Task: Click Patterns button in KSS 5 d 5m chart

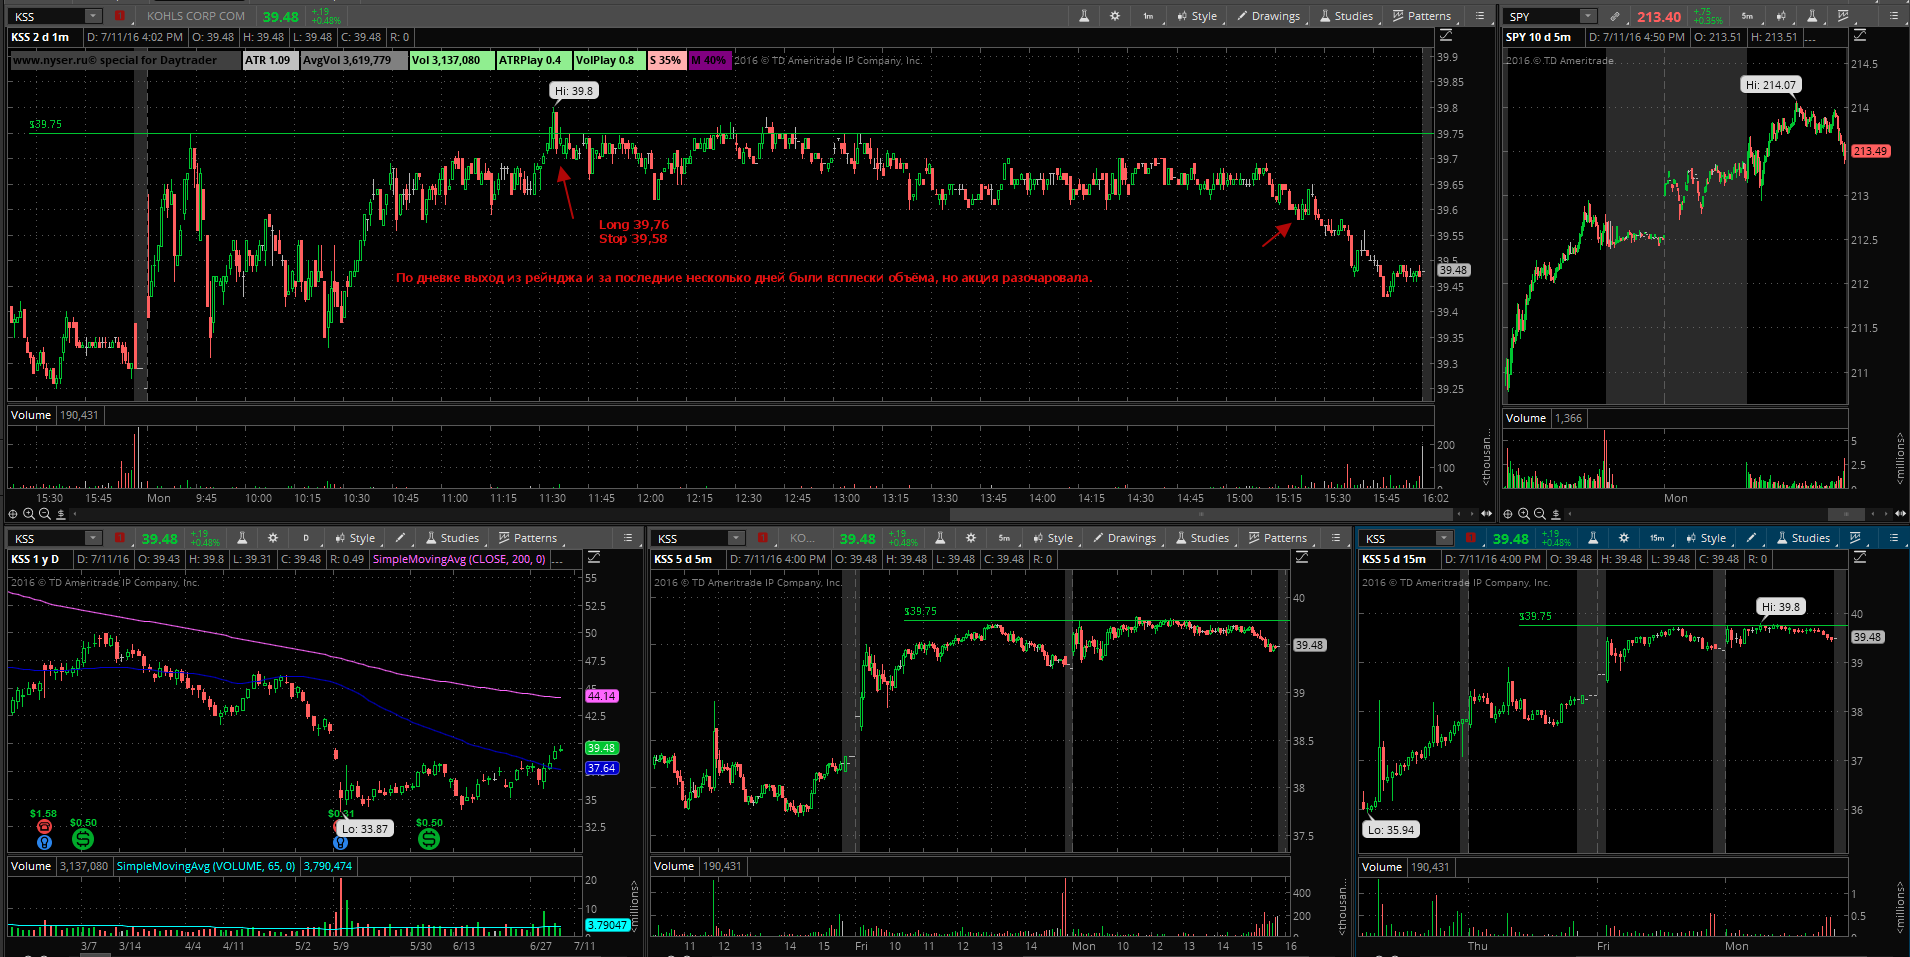Action: 1278,538
